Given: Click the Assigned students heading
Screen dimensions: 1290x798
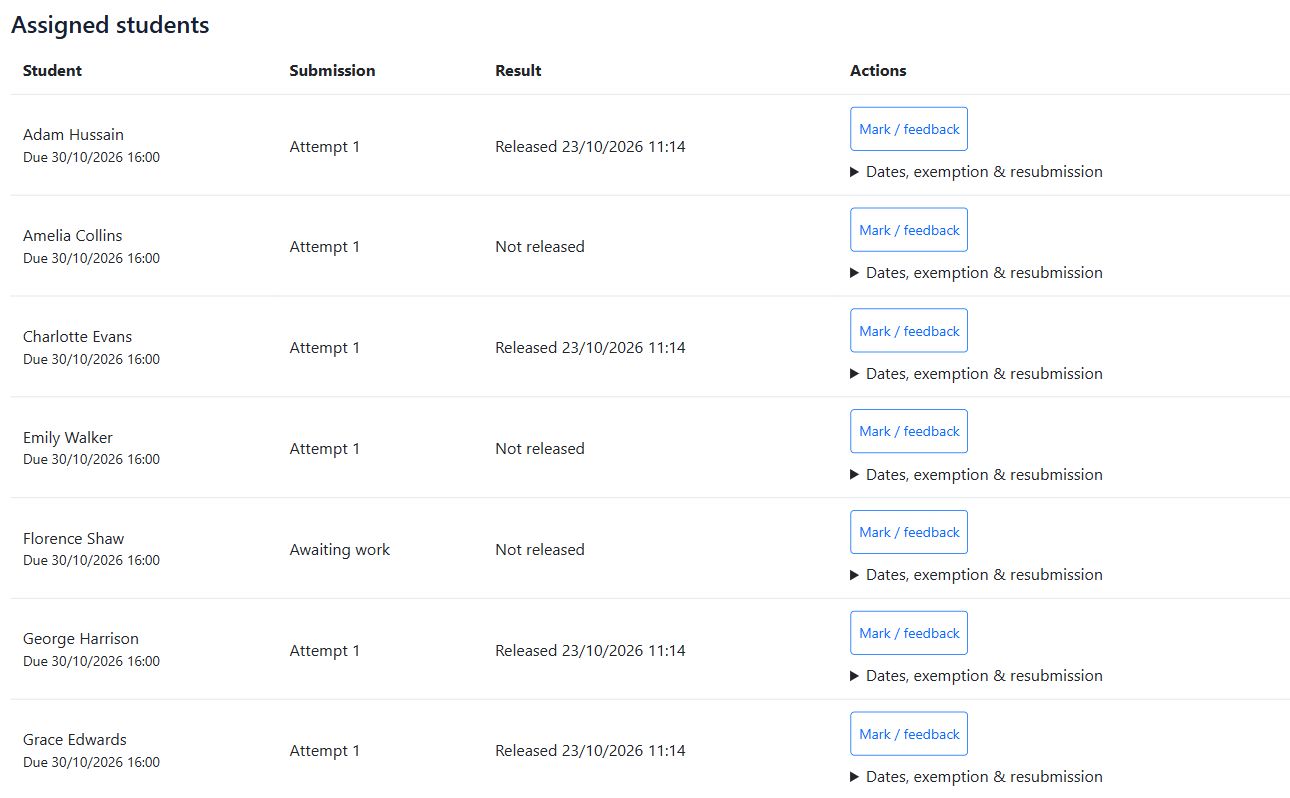Looking at the screenshot, I should [x=110, y=26].
